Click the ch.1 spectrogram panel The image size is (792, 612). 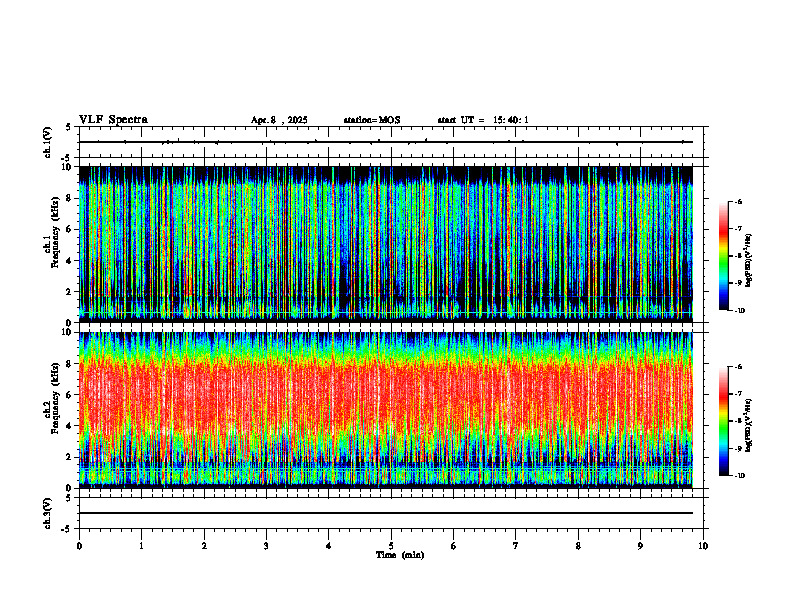(386, 244)
